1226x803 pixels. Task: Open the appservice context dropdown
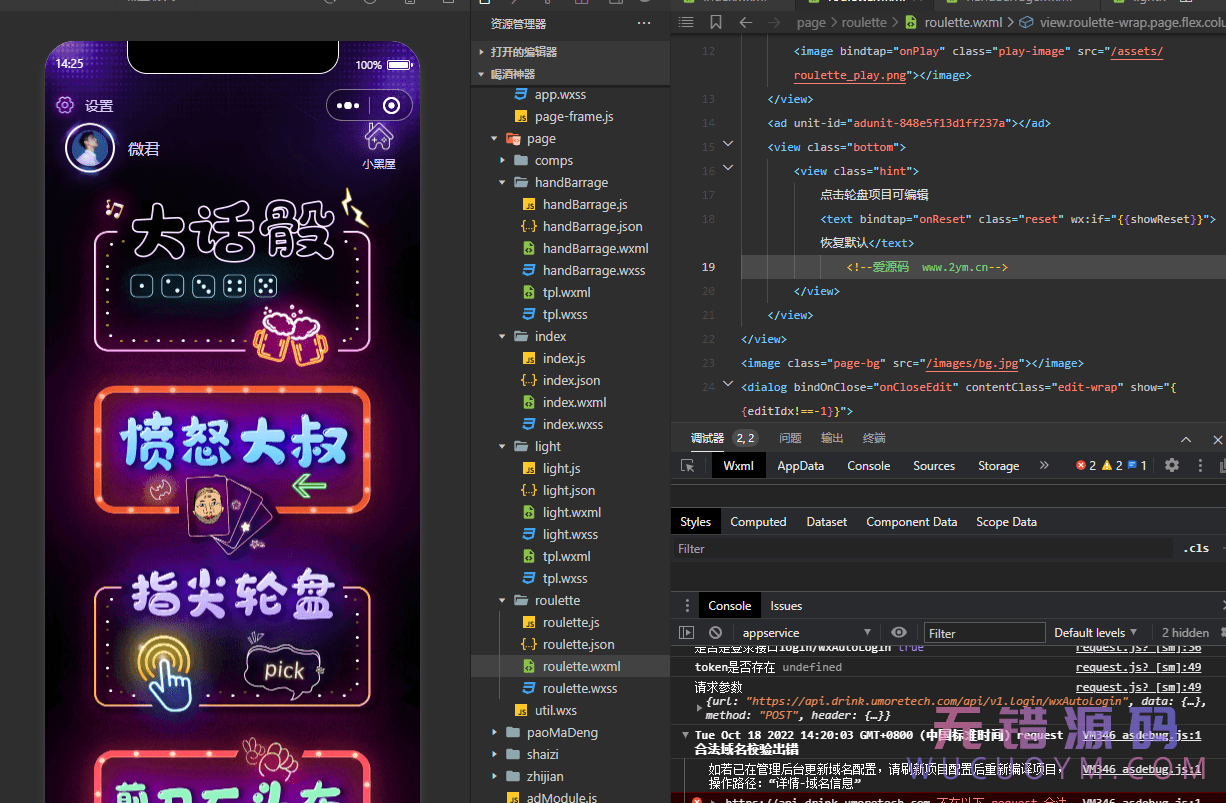(806, 632)
